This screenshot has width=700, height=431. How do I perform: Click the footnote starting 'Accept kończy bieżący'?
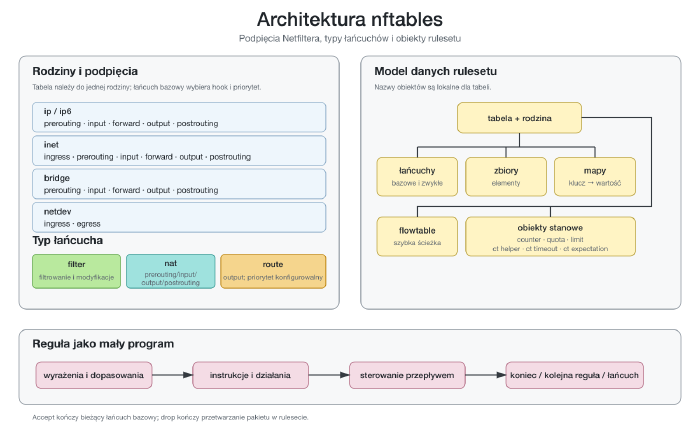[x=170, y=418]
